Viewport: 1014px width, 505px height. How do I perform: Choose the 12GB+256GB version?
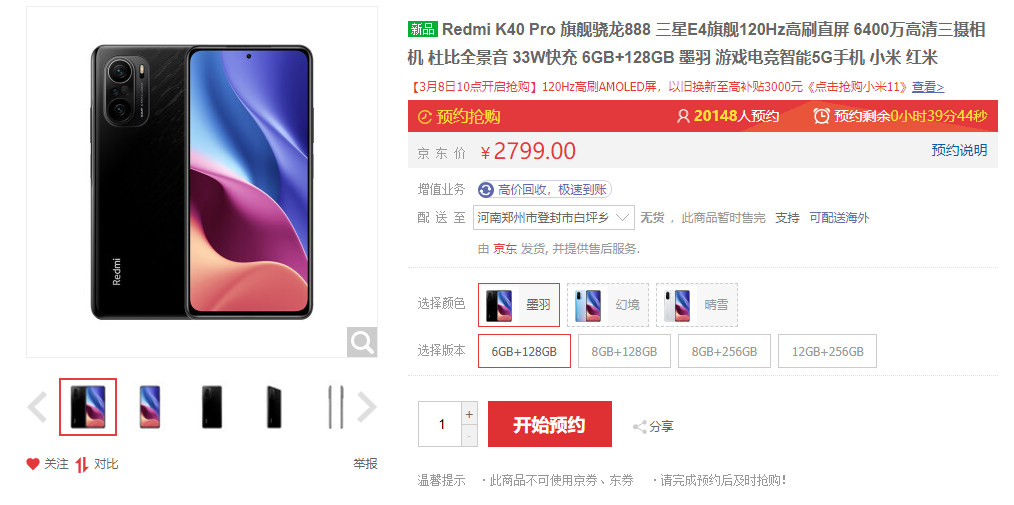pos(828,351)
